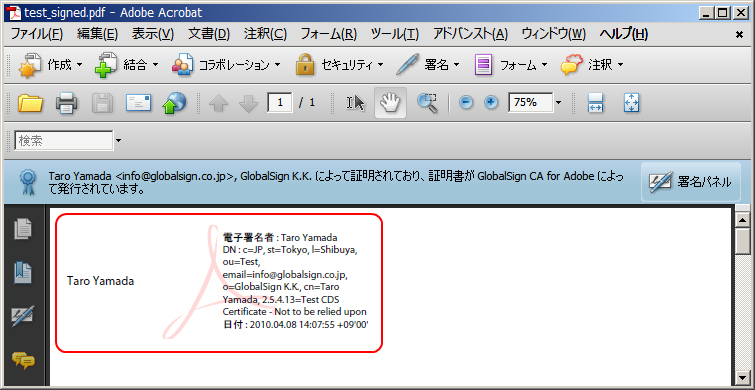Toggle Fit Width view mode
This screenshot has height=390, width=755.
coord(596,103)
